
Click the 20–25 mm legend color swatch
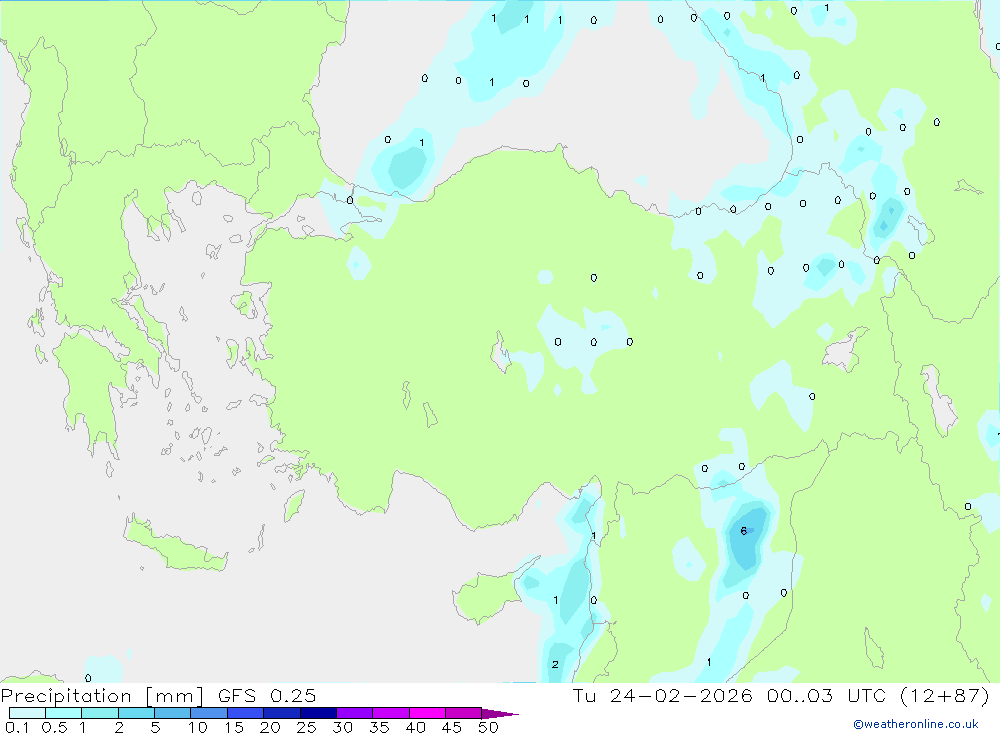point(281,713)
